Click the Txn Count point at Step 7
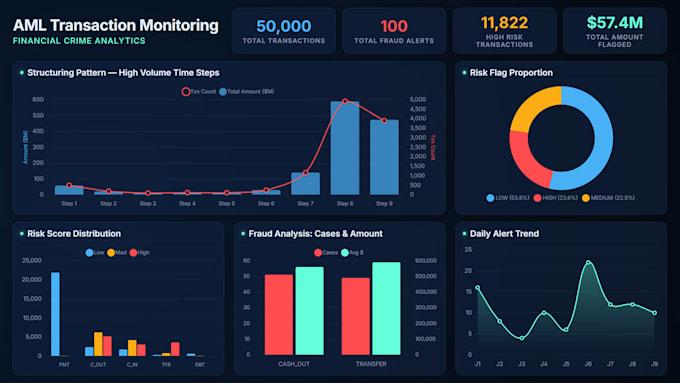The height and width of the screenshot is (383, 680). coord(305,173)
